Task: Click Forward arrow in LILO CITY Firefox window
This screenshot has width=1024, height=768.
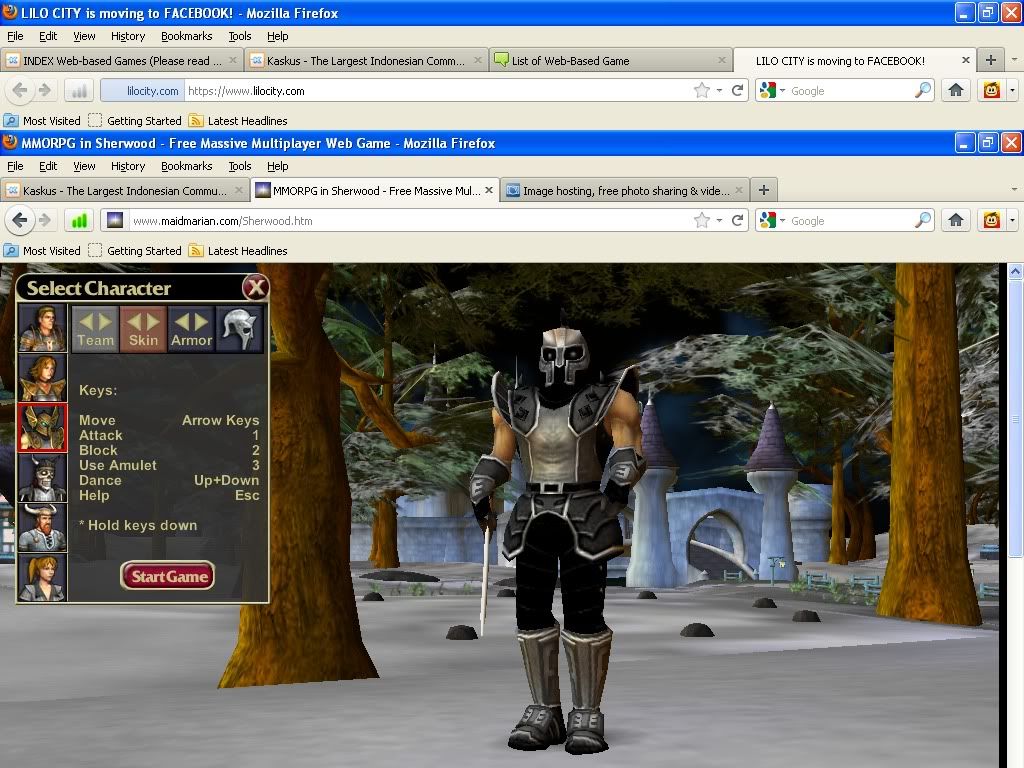Action: [x=45, y=90]
